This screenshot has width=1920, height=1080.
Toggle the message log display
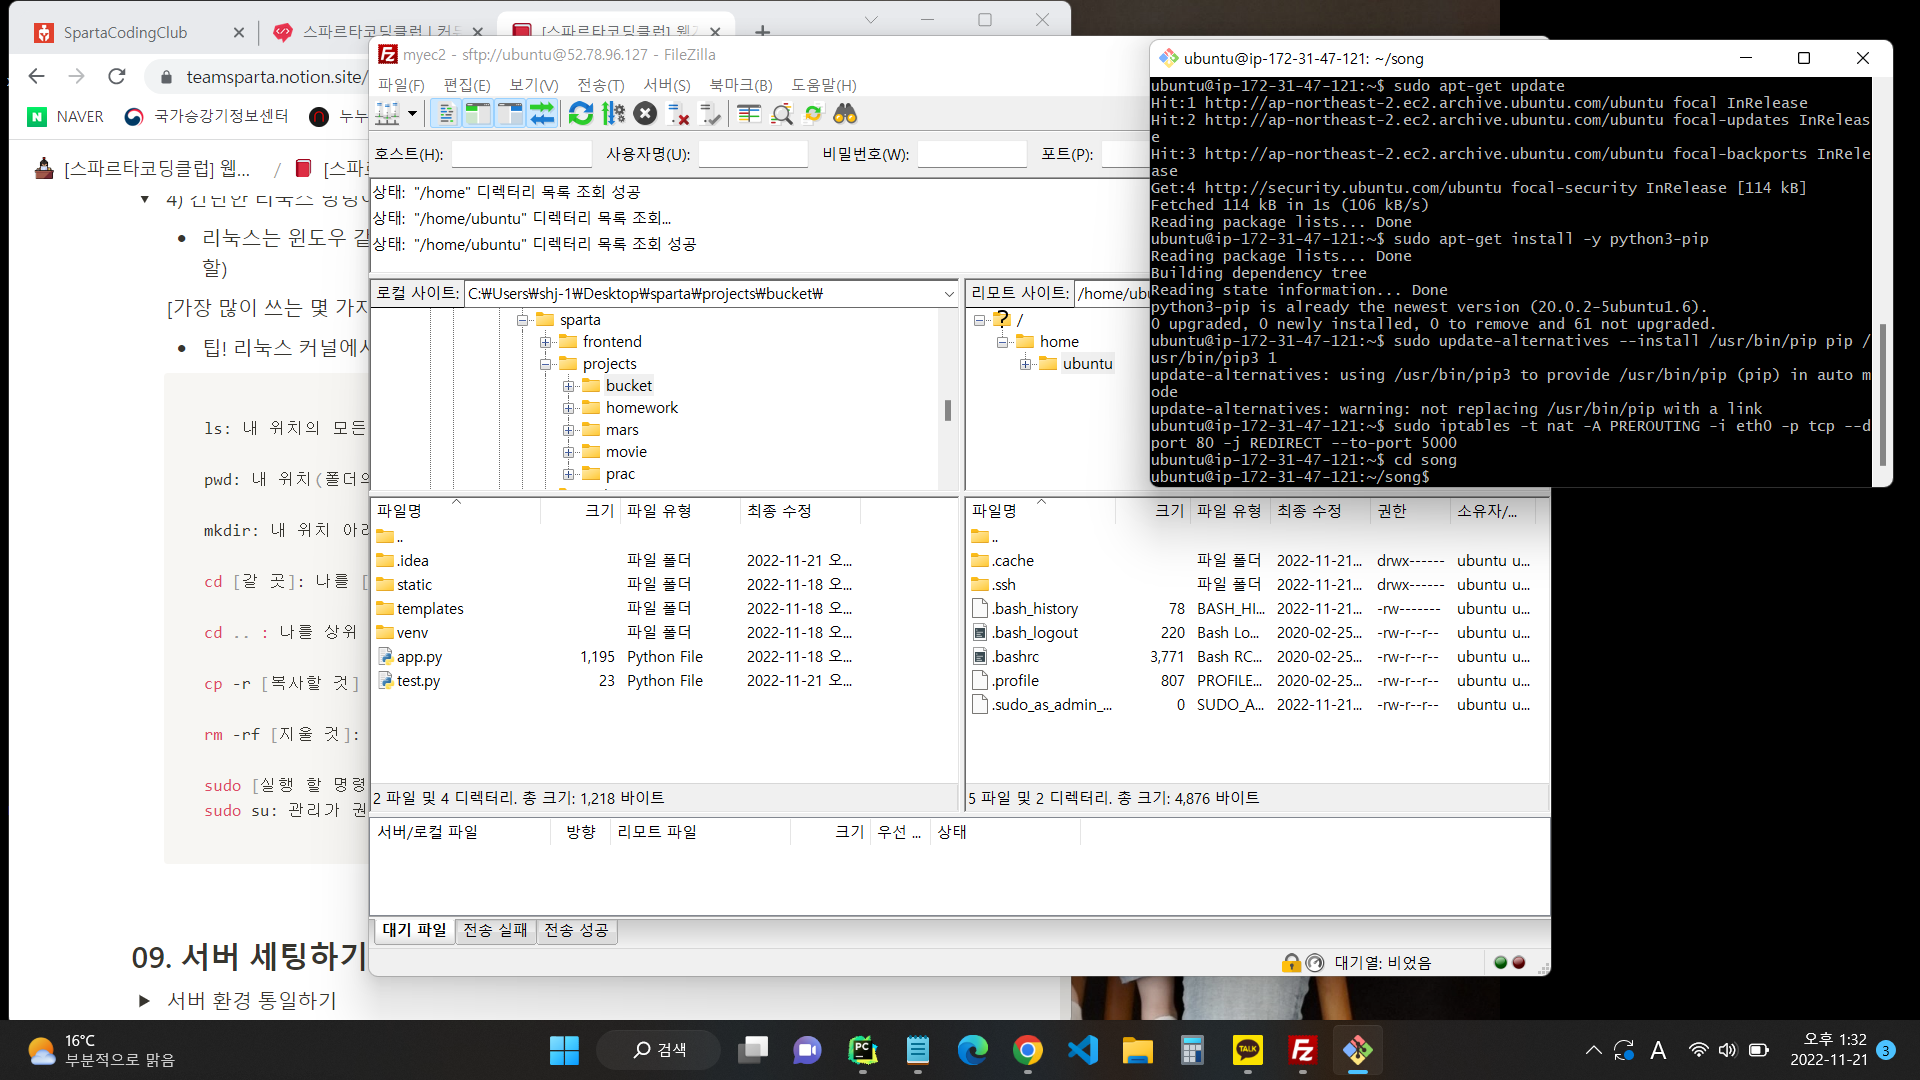click(446, 114)
